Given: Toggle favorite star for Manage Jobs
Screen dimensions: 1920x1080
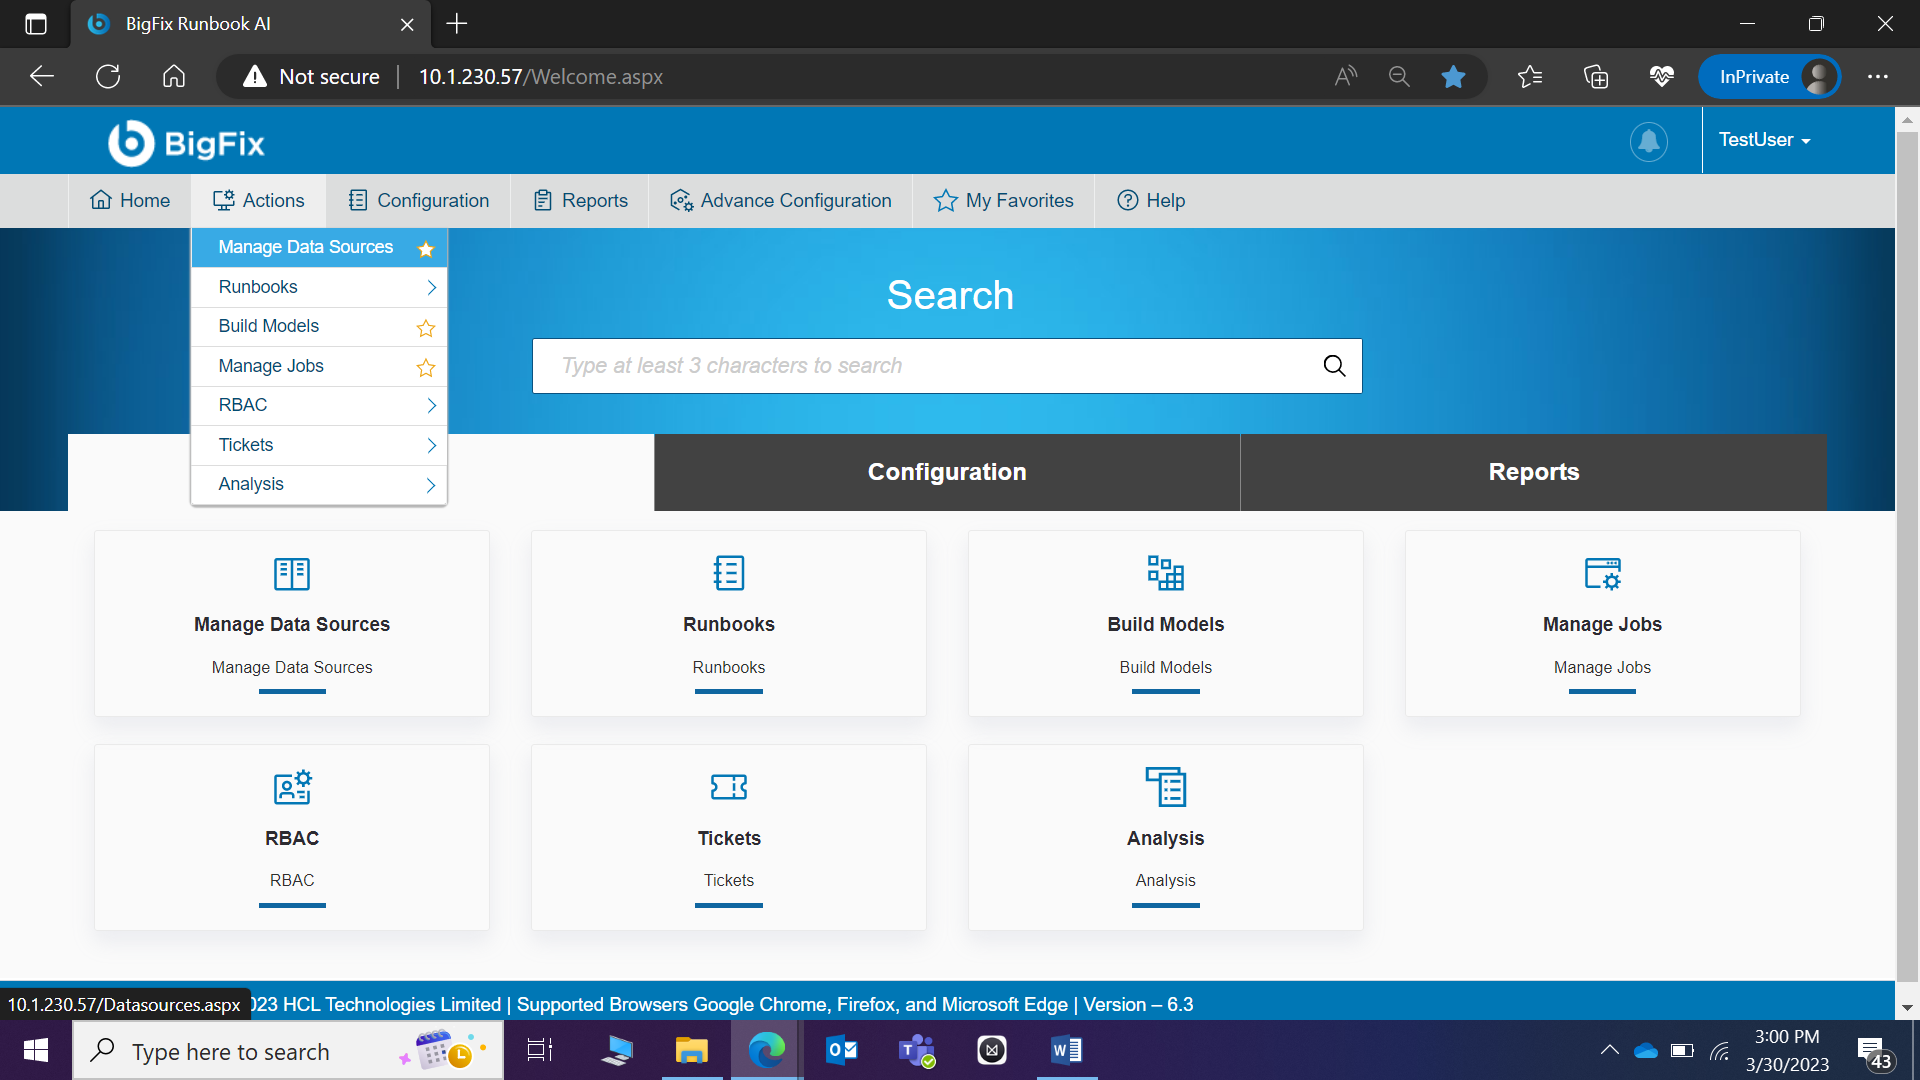Looking at the screenshot, I should click(x=426, y=368).
